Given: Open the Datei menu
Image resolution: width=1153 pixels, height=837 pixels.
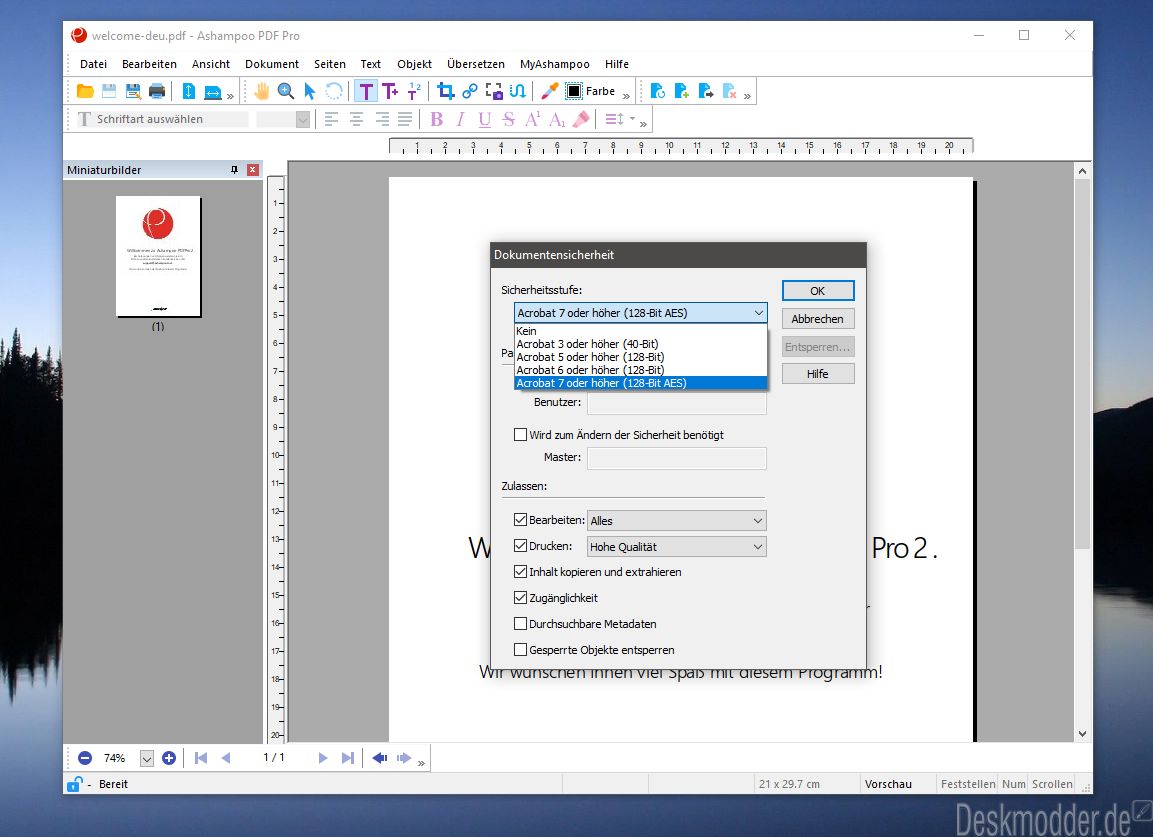Looking at the screenshot, I should pyautogui.click(x=93, y=64).
